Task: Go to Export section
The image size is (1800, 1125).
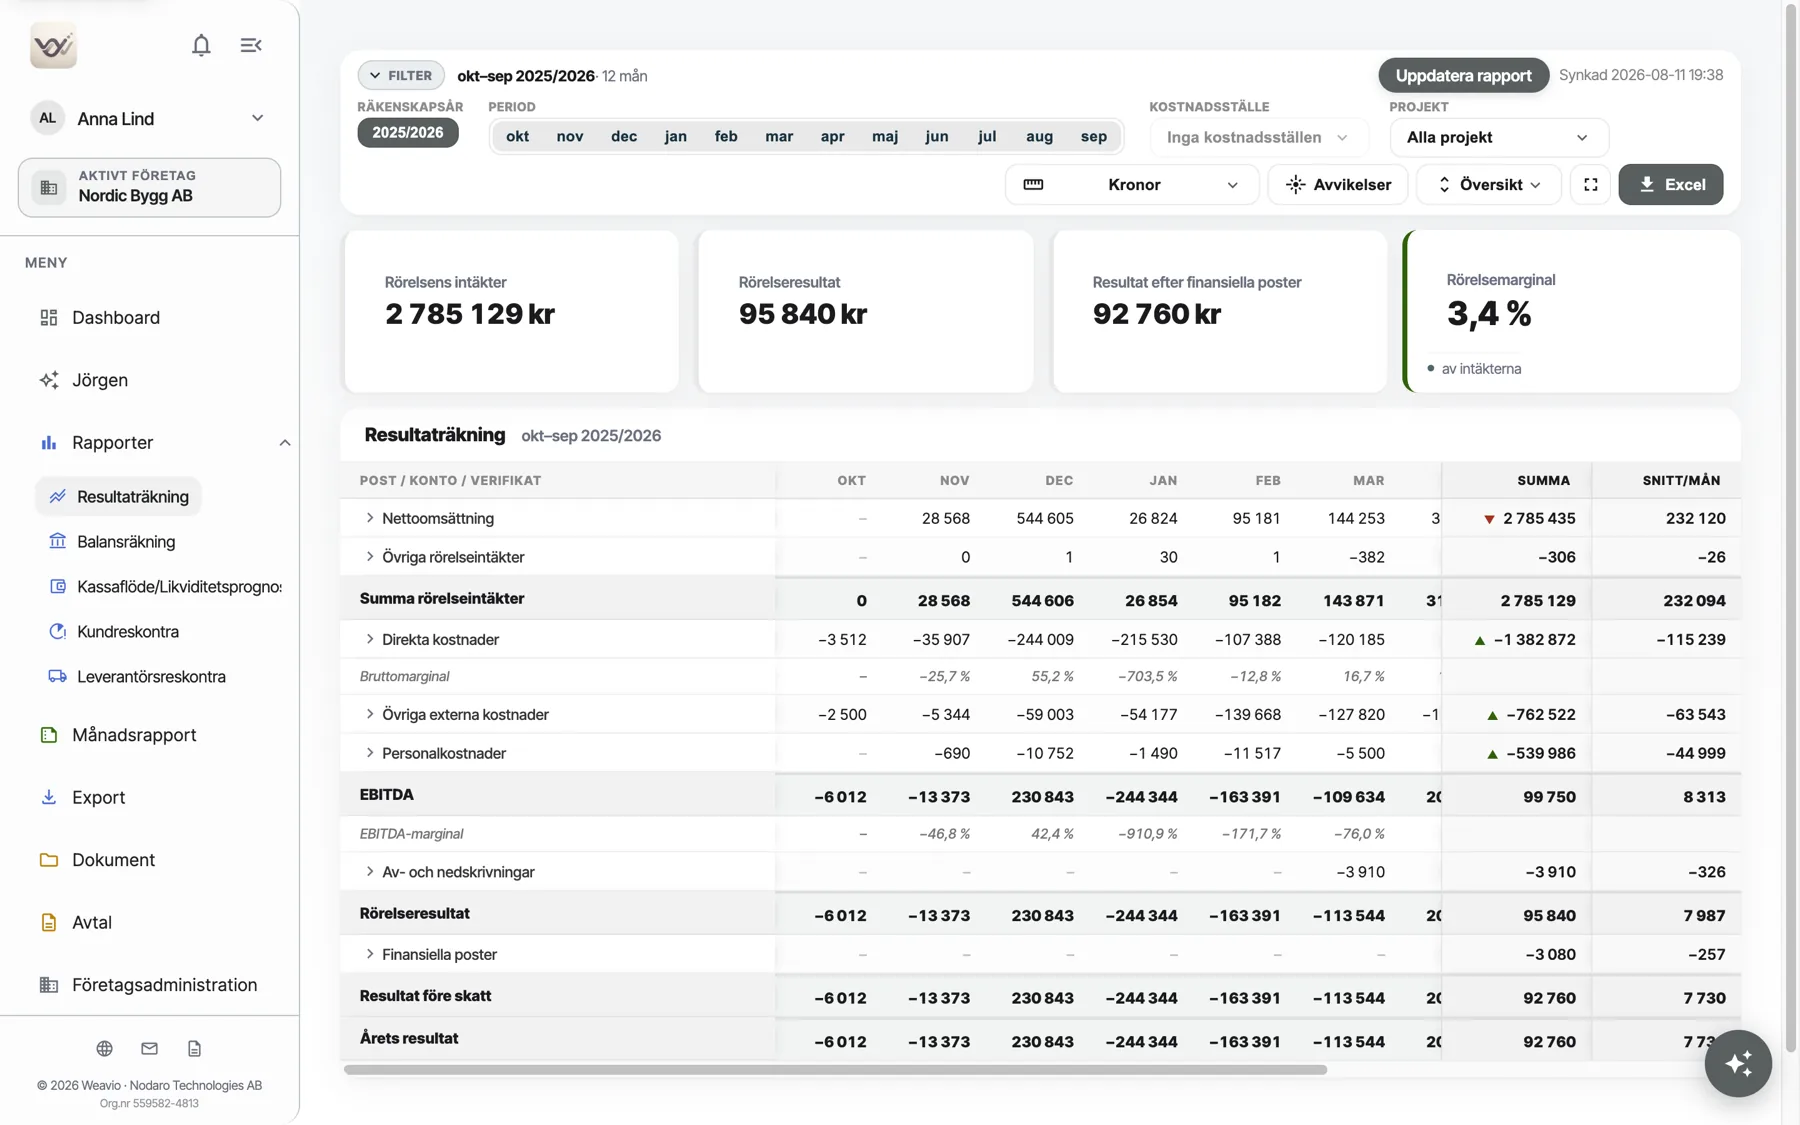Action: (x=98, y=797)
